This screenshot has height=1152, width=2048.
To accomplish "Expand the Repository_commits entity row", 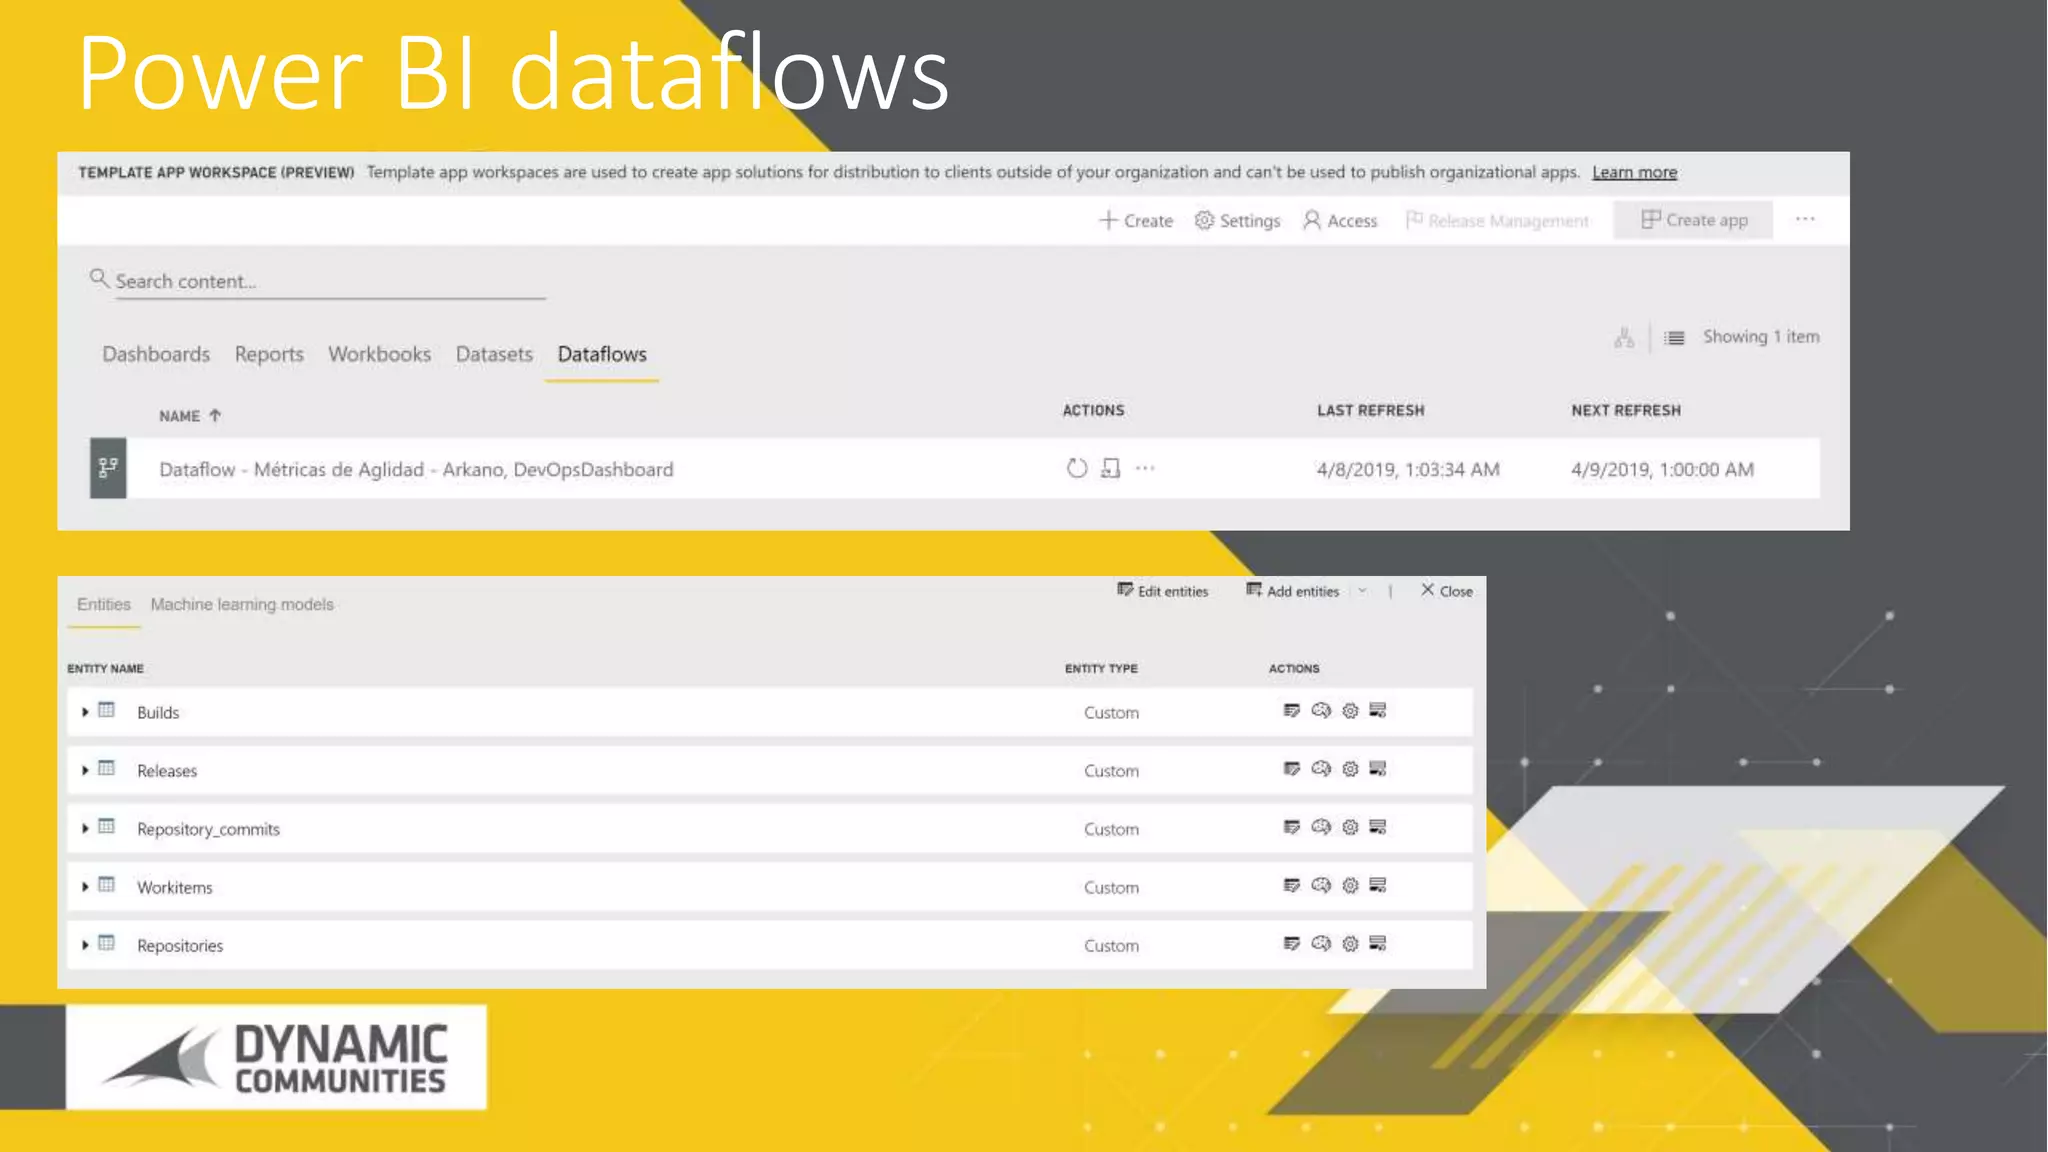I will 85,828.
